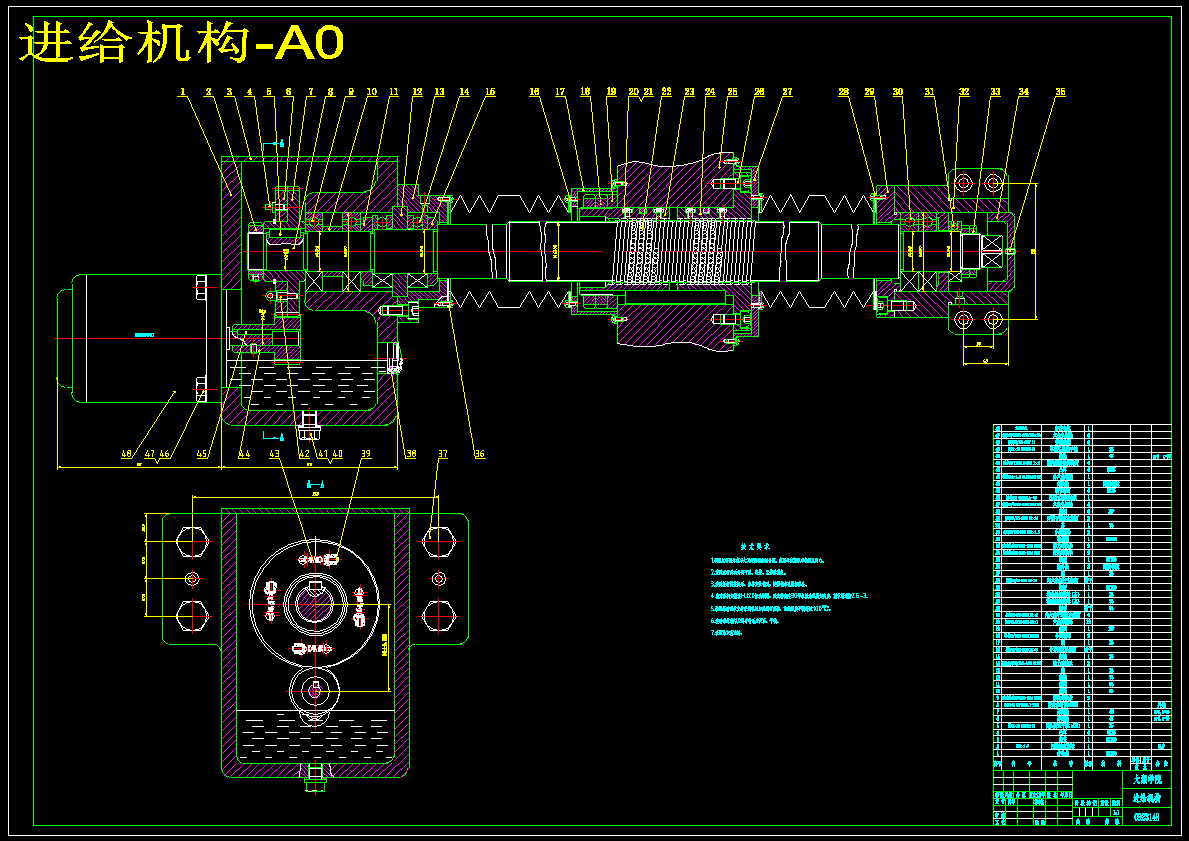
Task: Click item number 27 leader label
Action: pos(787,93)
